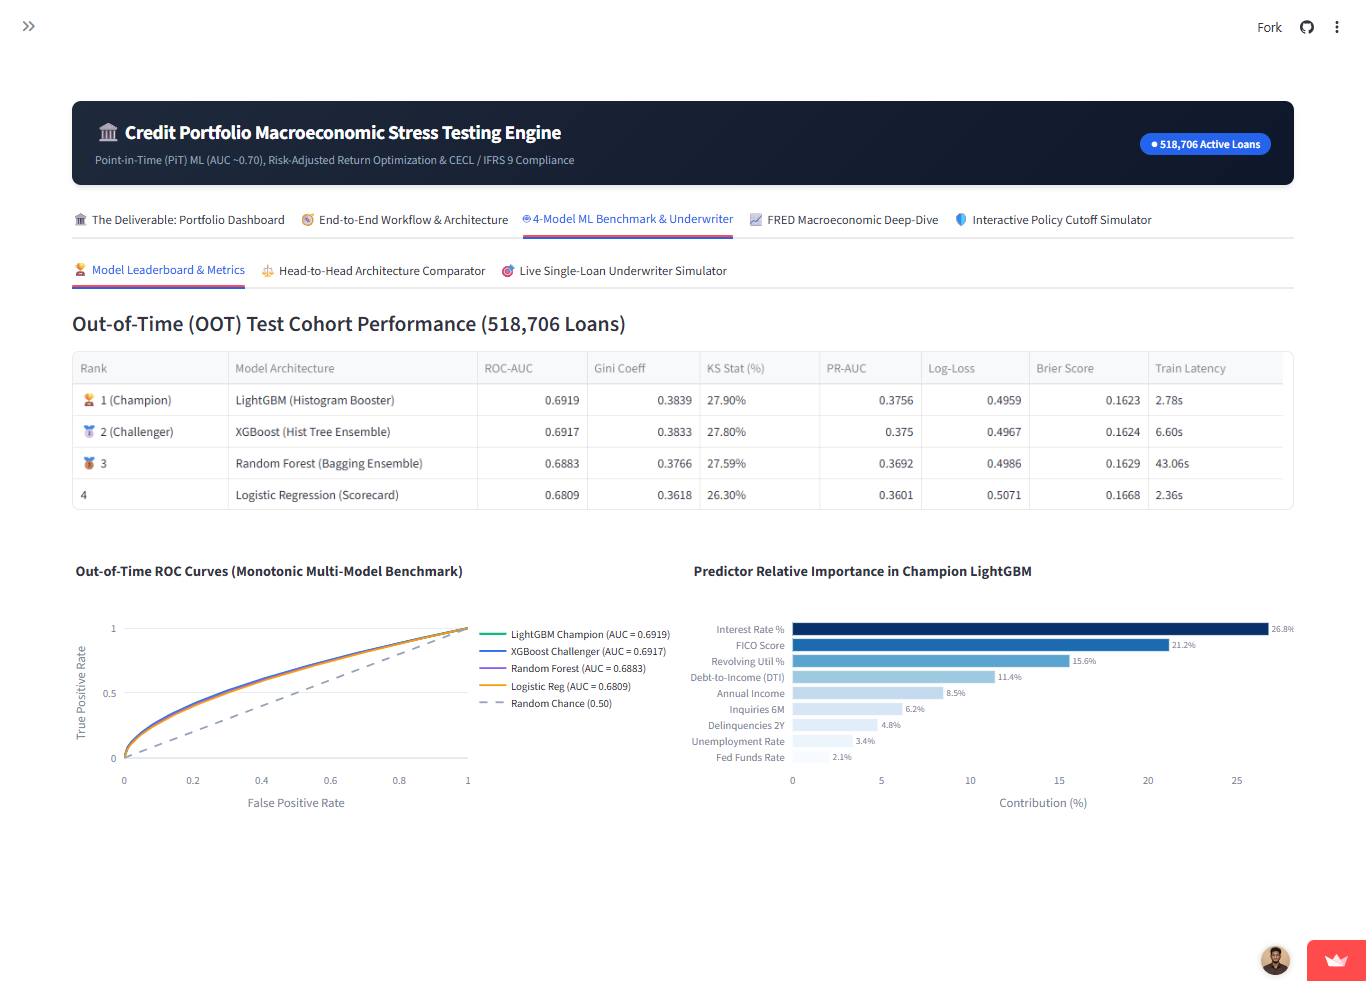Click the 518,706 Active Loans badge
1367x981 pixels.
(1205, 144)
